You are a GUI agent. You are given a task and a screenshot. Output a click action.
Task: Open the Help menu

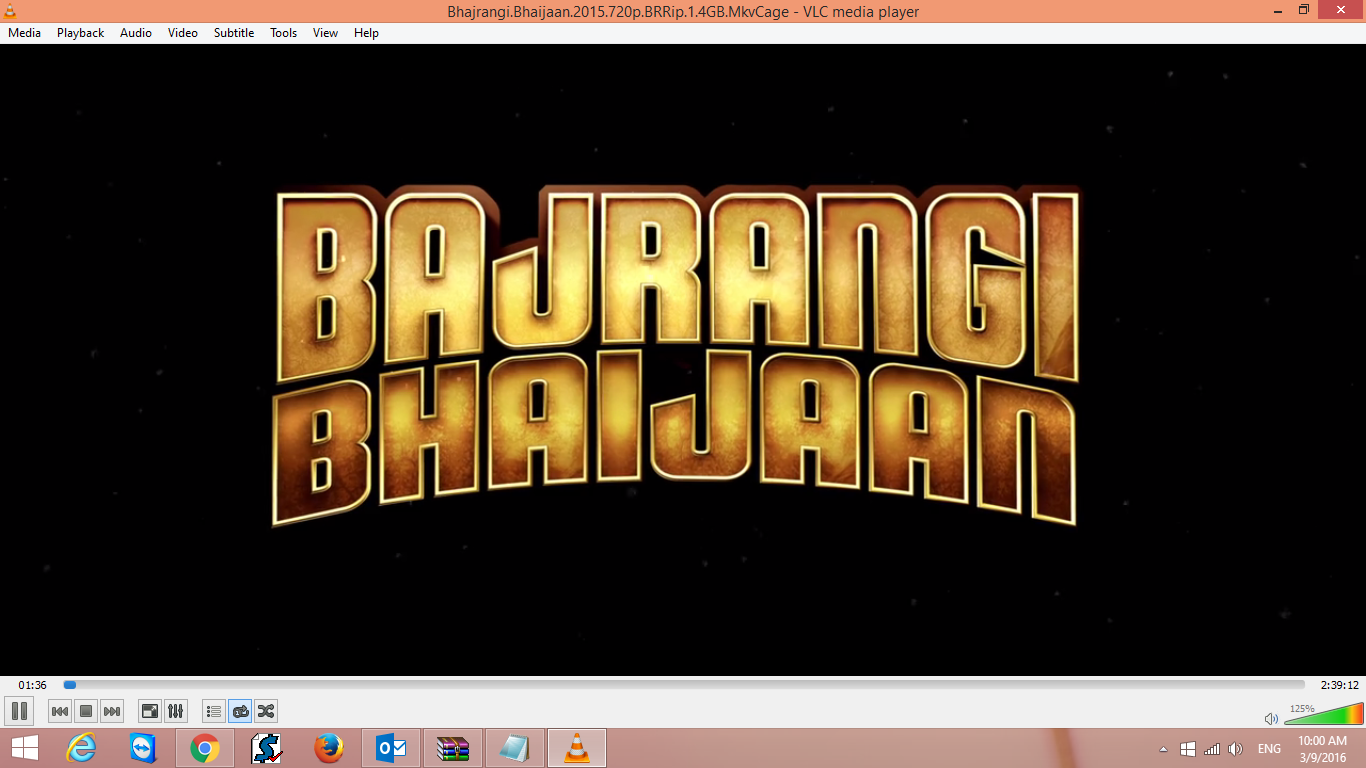coord(367,33)
